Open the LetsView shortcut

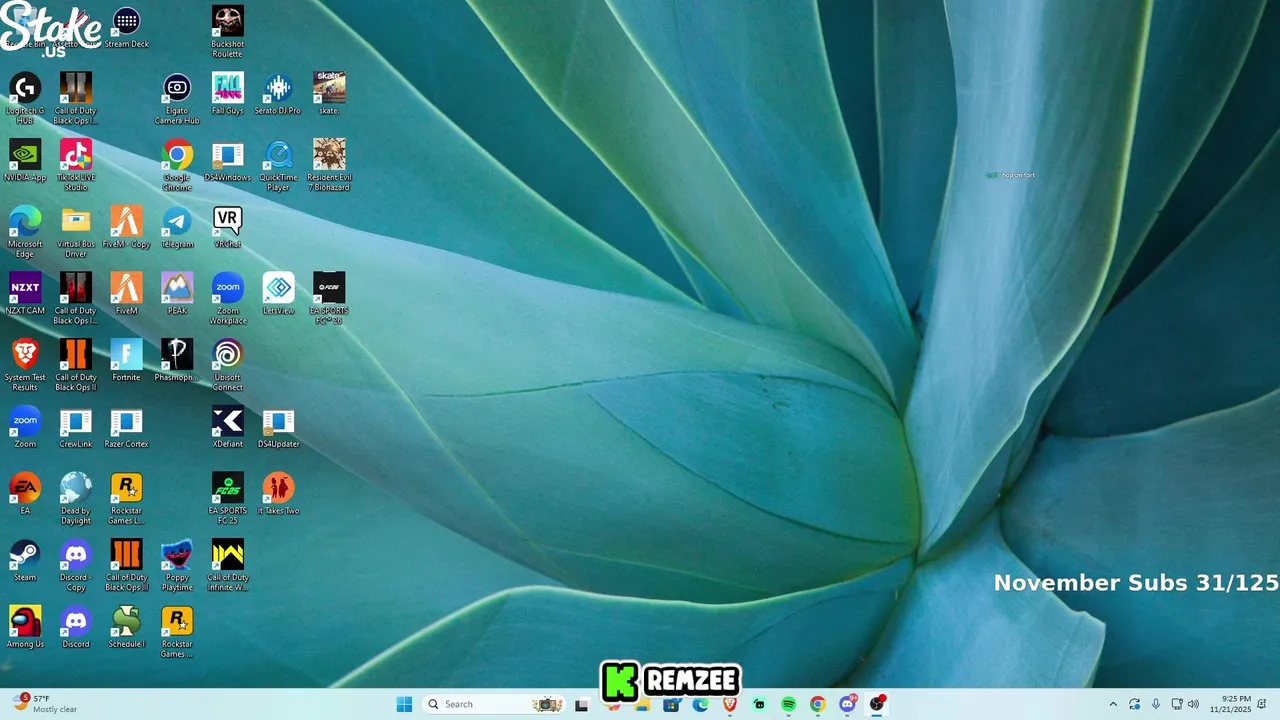click(278, 294)
